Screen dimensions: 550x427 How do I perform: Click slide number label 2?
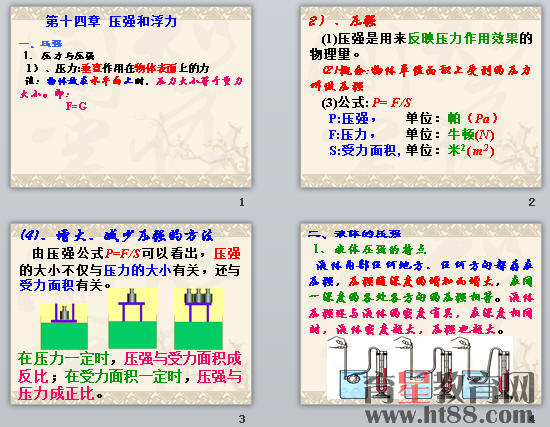(x=532, y=202)
